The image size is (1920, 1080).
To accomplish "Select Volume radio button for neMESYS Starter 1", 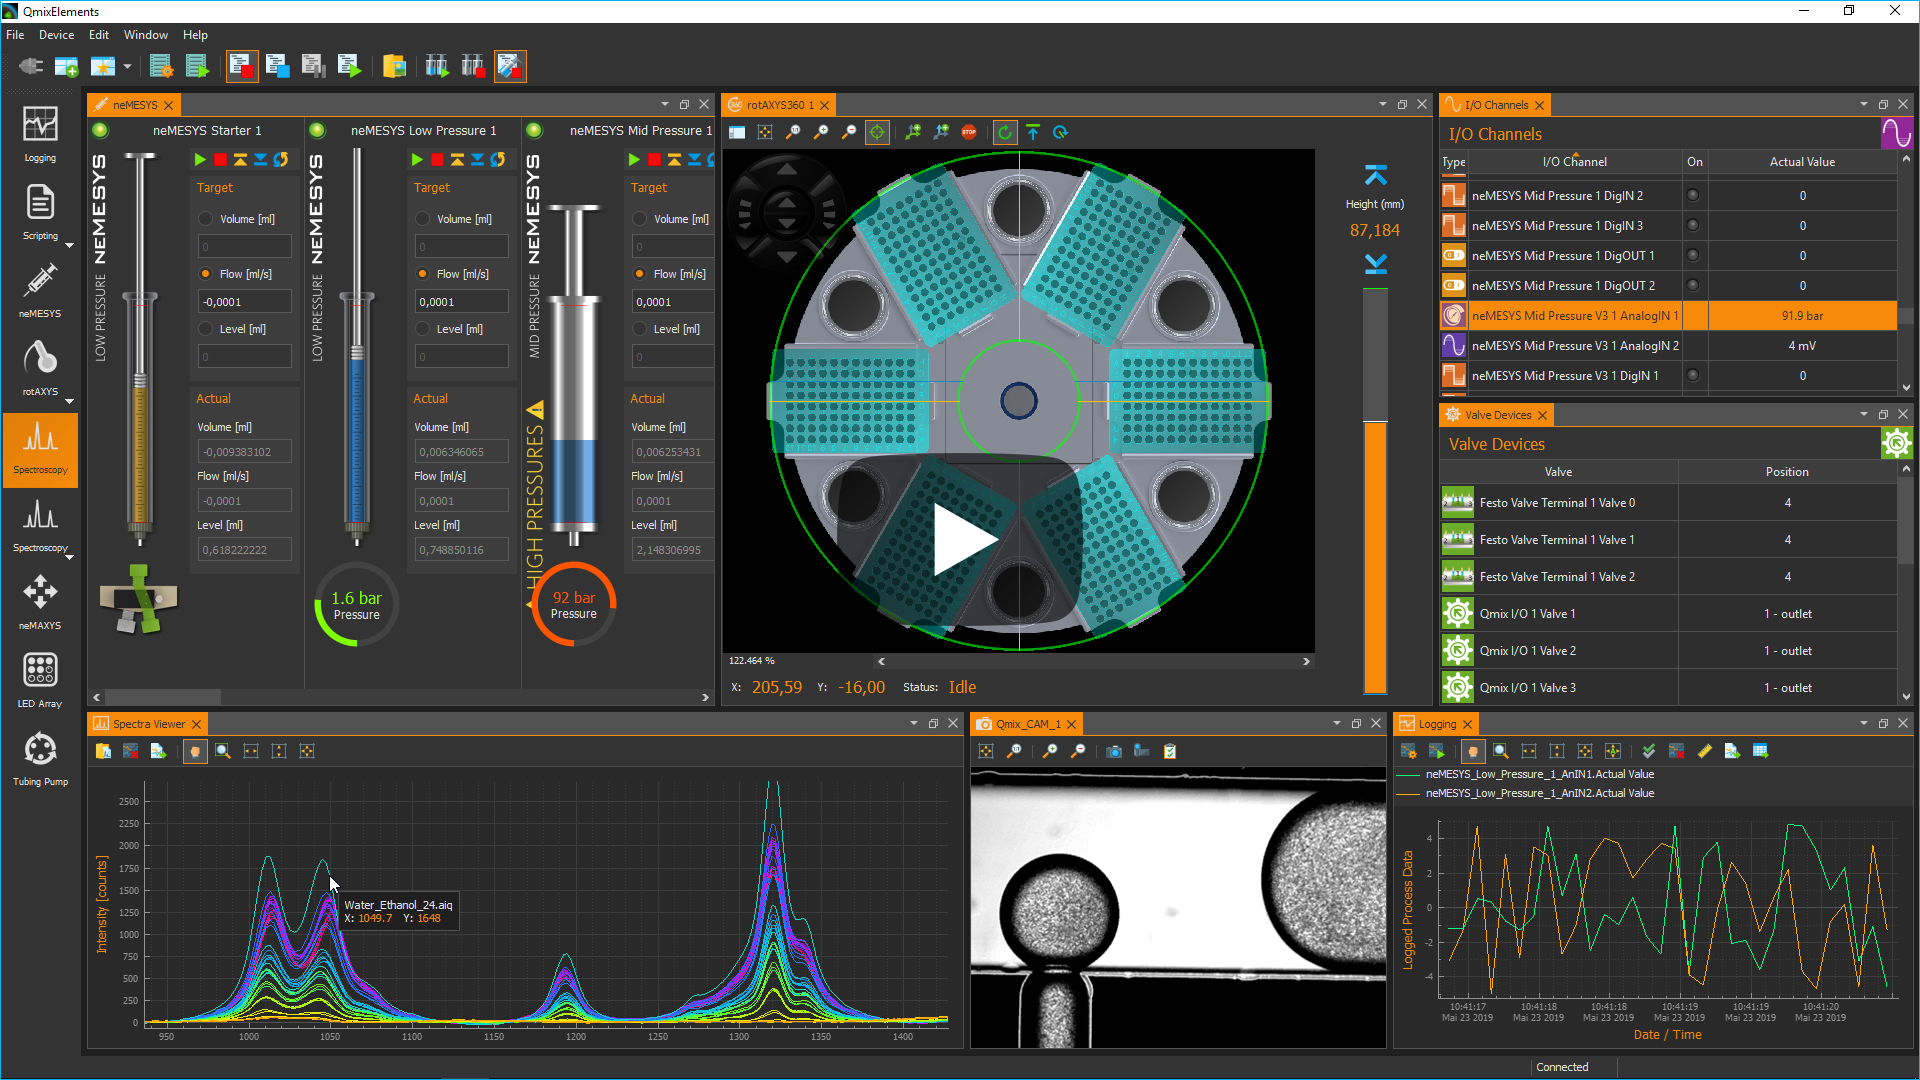I will click(206, 219).
